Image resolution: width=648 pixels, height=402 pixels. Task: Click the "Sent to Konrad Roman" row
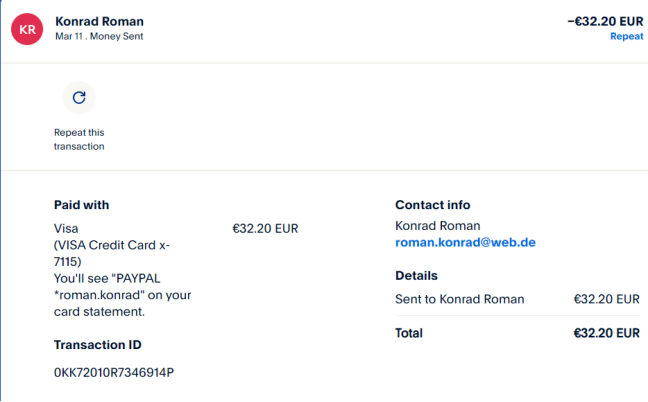(x=460, y=299)
